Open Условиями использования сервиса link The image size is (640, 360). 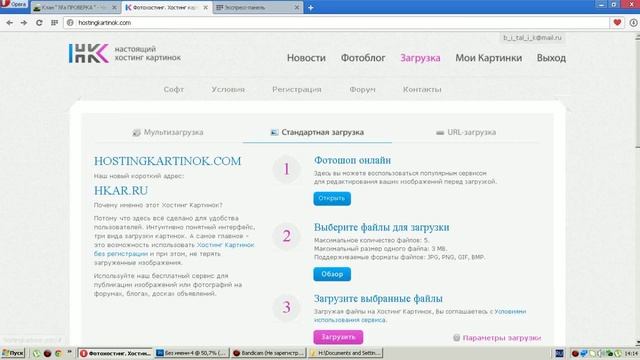pyautogui.click(x=420, y=316)
